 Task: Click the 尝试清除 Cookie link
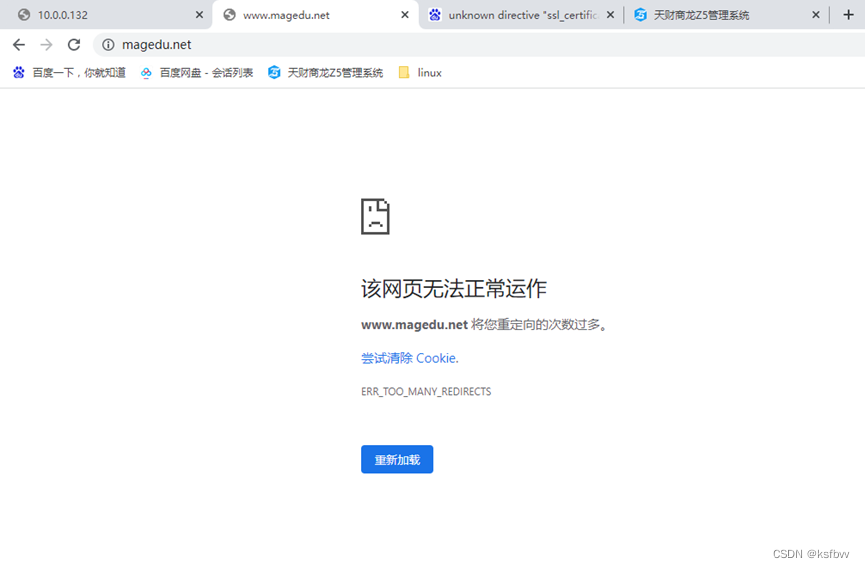(x=409, y=358)
